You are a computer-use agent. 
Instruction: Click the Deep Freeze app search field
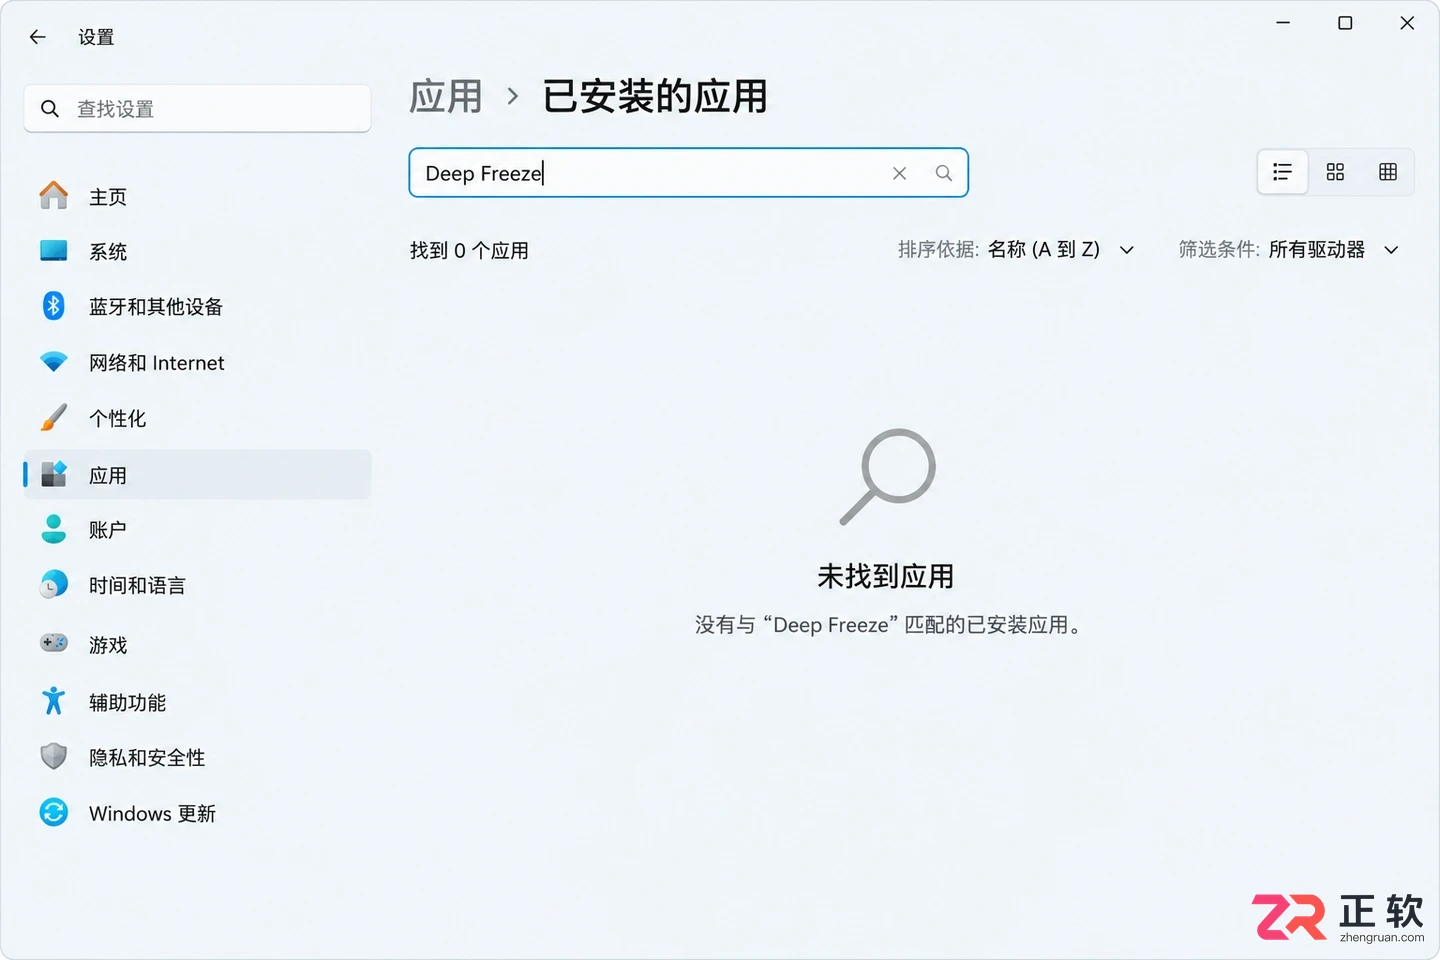(x=688, y=173)
